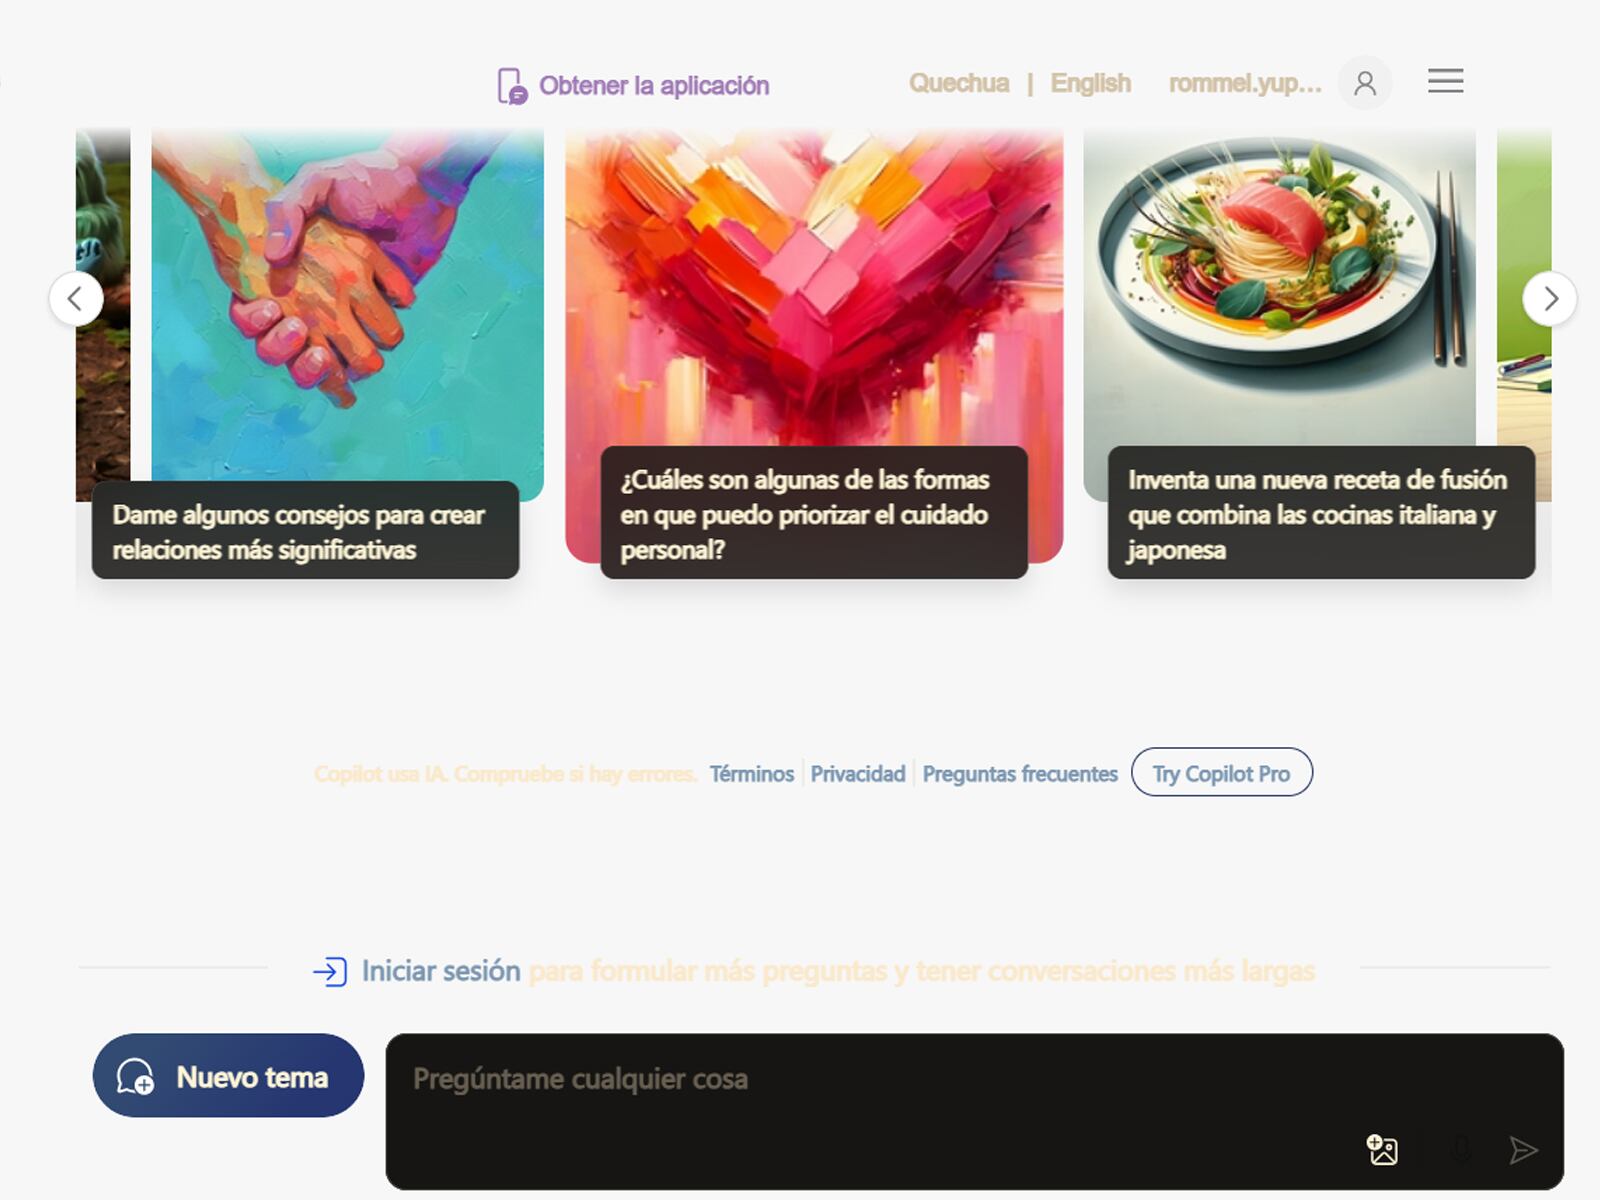Click the chat bubble icon in Nuevo tema
This screenshot has height=1200, width=1600.
pyautogui.click(x=135, y=1077)
